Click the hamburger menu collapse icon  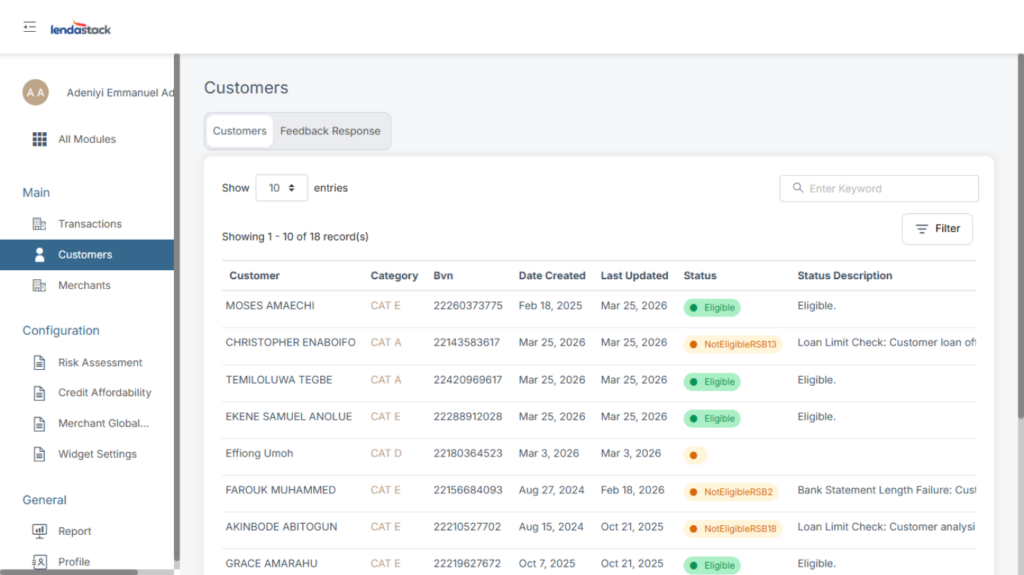pos(30,27)
